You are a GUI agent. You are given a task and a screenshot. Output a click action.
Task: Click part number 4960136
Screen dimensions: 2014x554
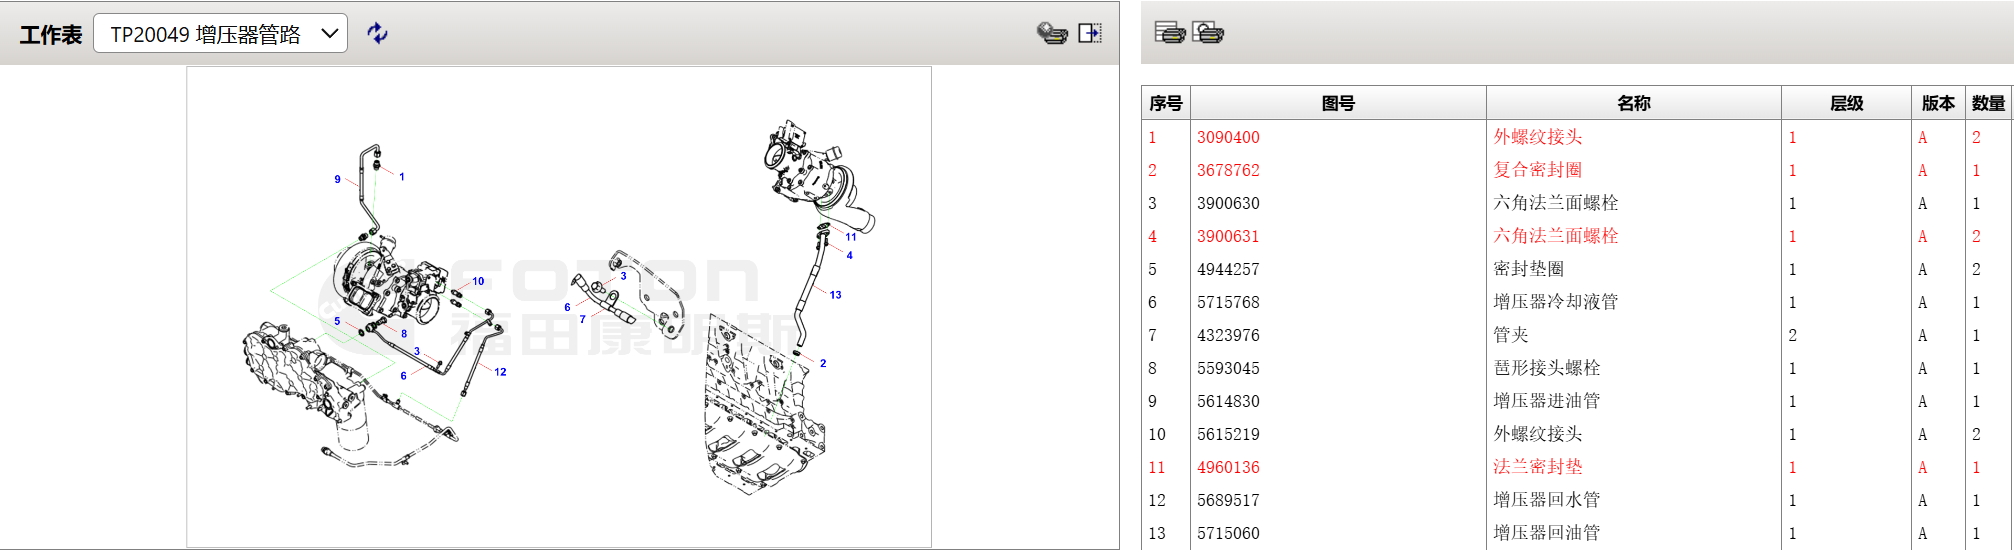1228,468
